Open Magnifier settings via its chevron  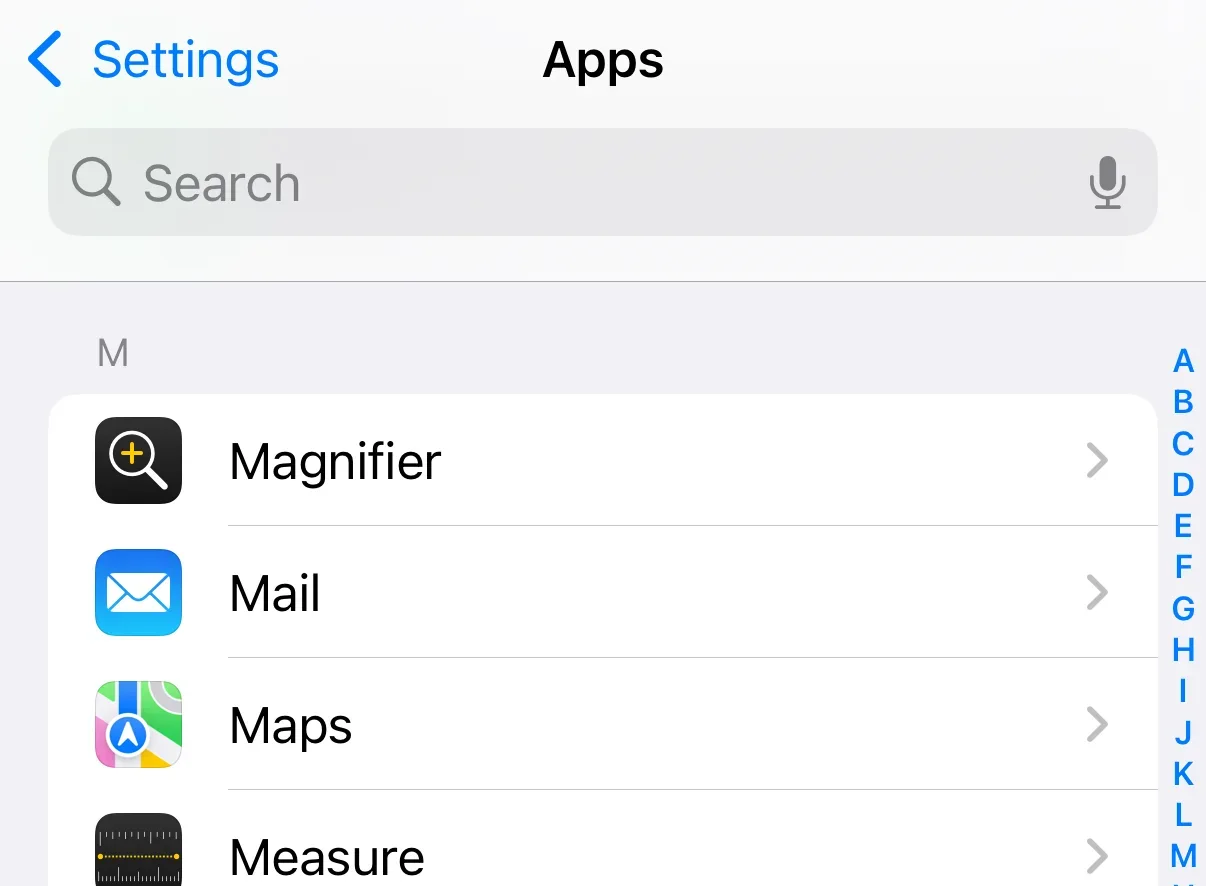[x=1097, y=461]
